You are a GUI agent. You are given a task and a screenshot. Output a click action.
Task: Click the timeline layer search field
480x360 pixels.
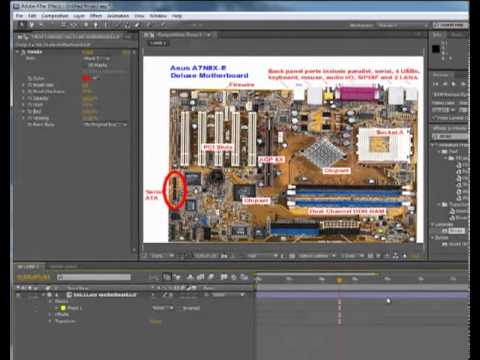94,277
